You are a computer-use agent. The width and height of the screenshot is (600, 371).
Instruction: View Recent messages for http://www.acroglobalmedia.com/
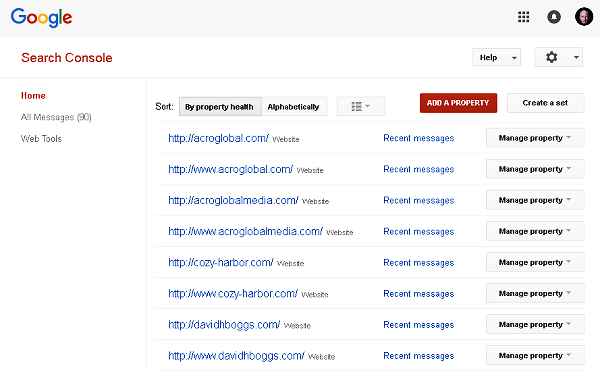click(419, 231)
